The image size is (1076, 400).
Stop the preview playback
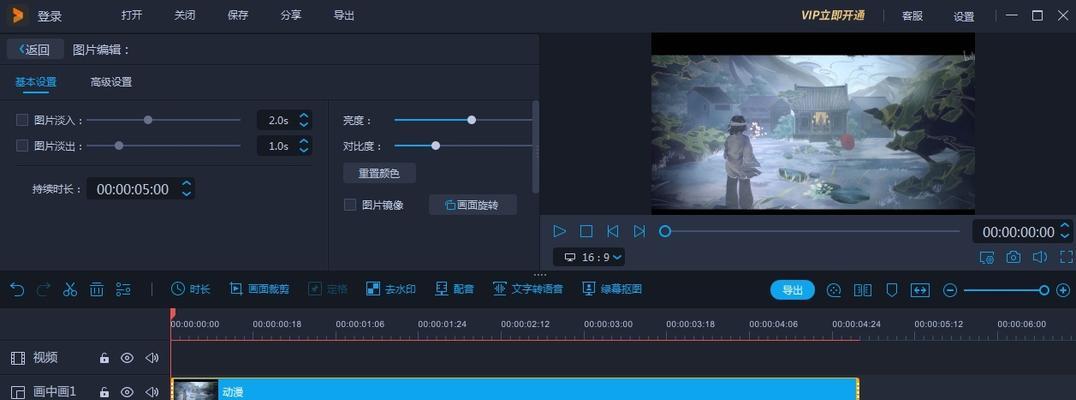click(x=586, y=231)
